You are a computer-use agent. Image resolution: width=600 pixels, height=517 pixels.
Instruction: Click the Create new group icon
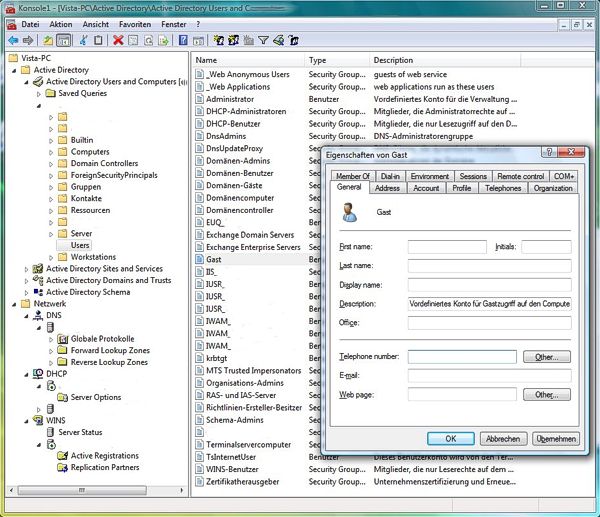point(233,40)
